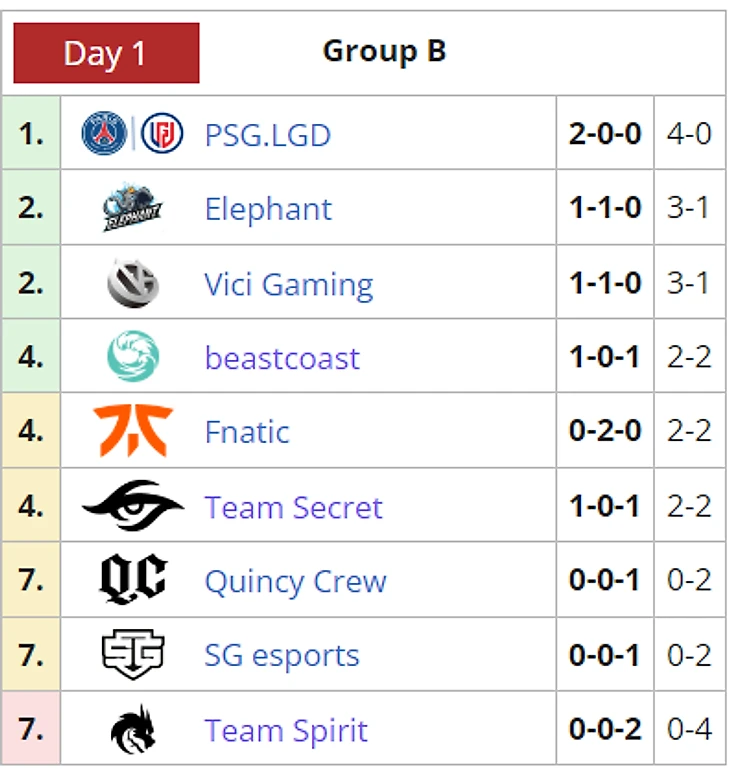Follow the beastcoast link
730x769 pixels.
click(282, 358)
